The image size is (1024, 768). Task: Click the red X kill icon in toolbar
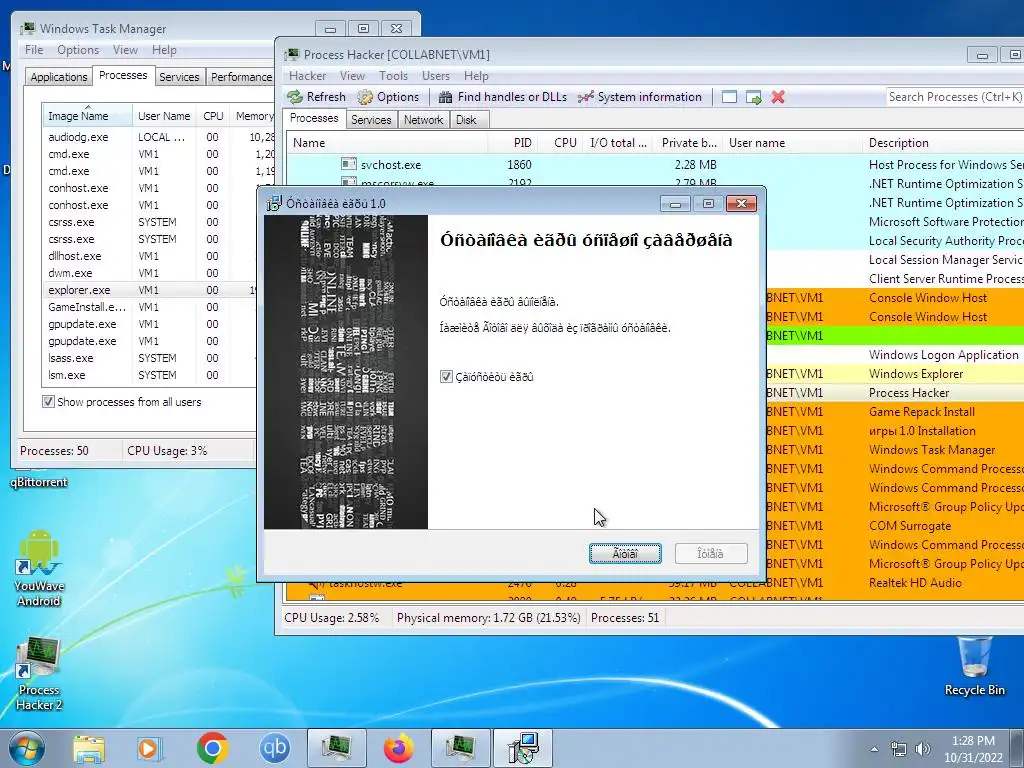[778, 97]
